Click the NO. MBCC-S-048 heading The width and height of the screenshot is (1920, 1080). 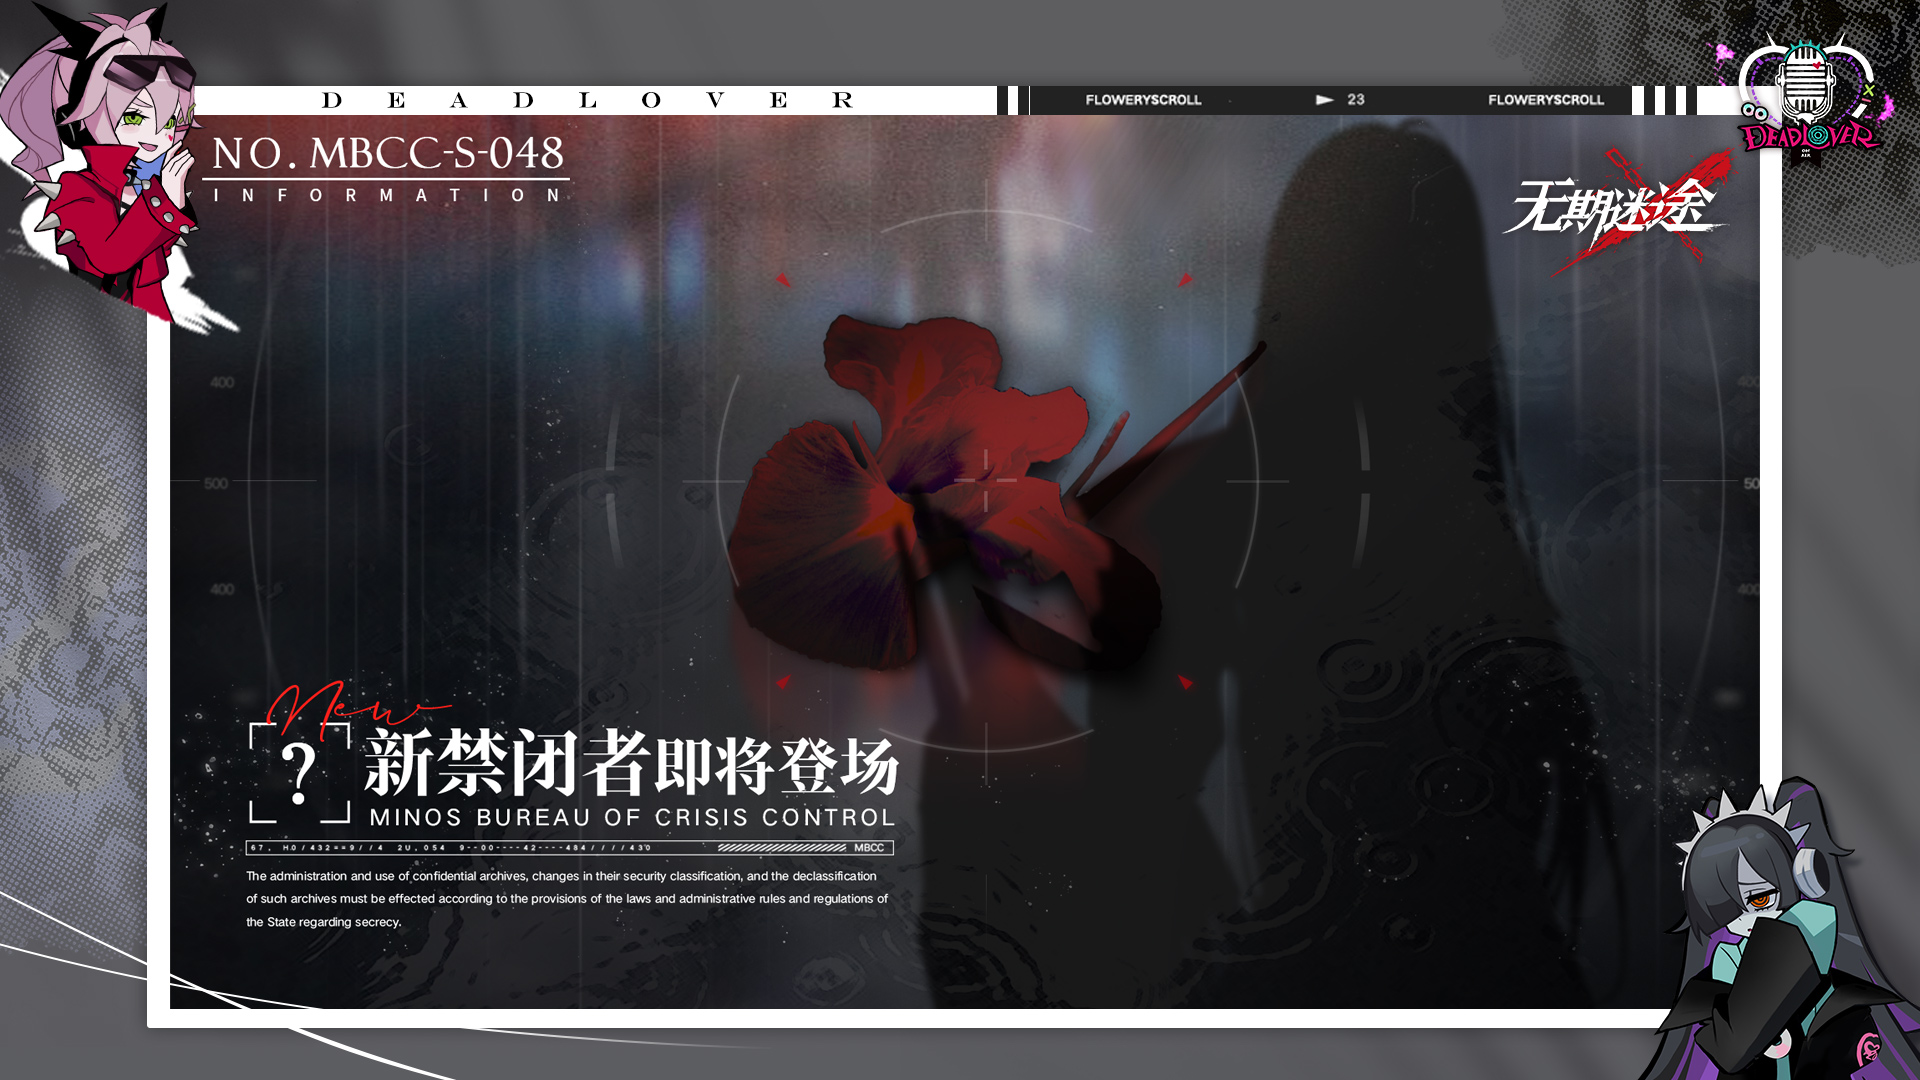(388, 153)
